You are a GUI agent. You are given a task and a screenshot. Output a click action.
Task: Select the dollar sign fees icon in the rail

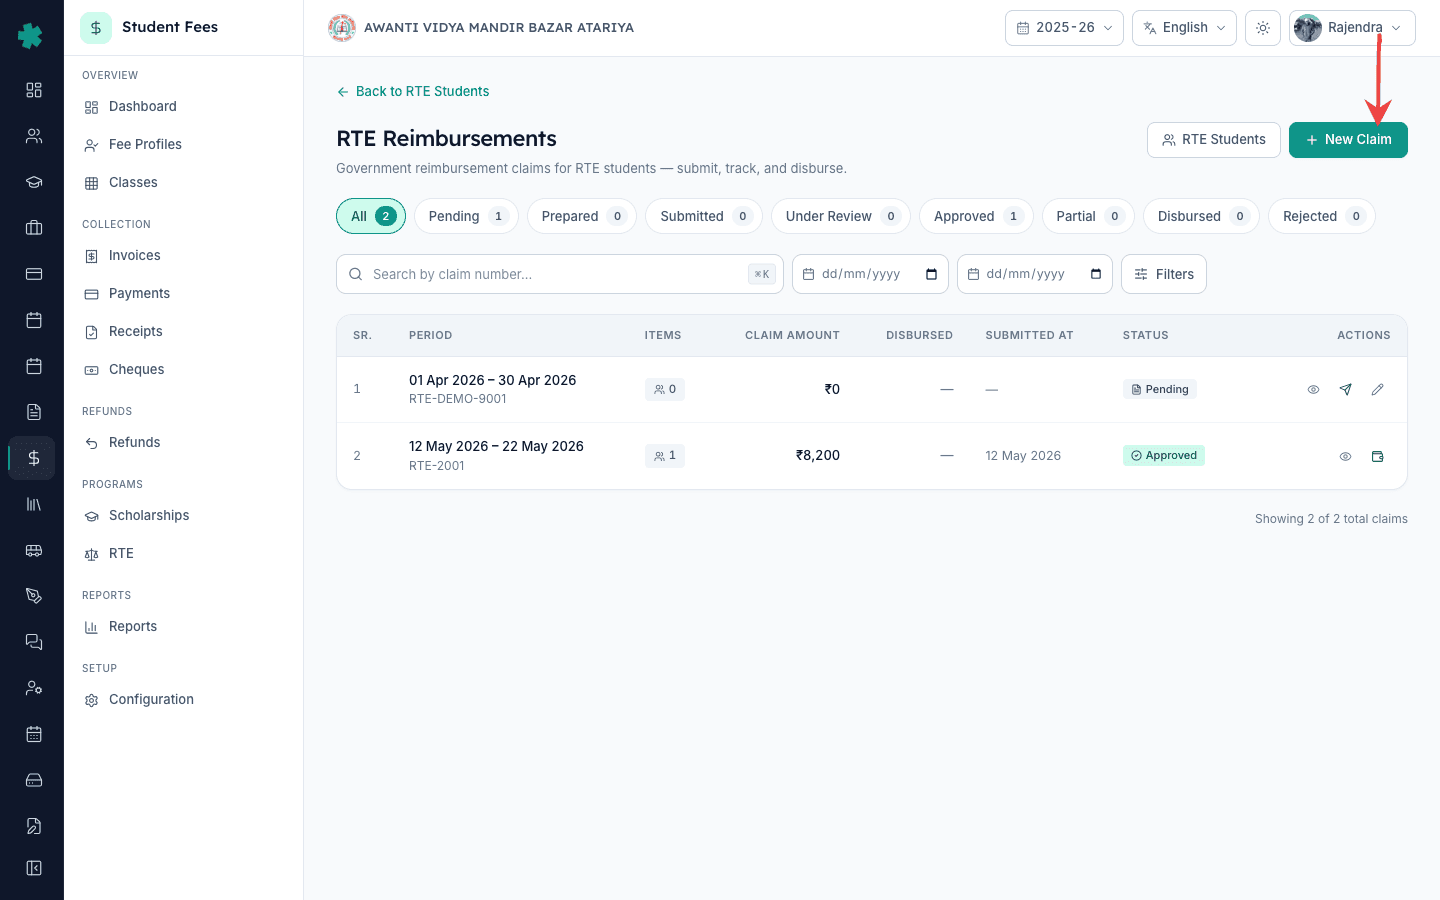(34, 458)
